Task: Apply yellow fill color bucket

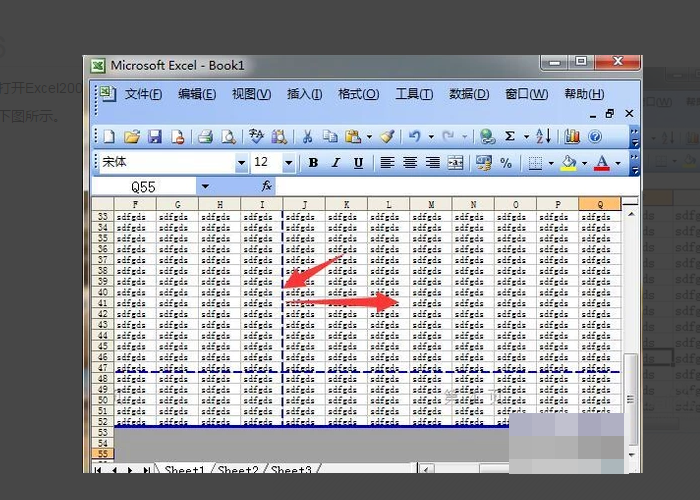Action: (x=568, y=163)
